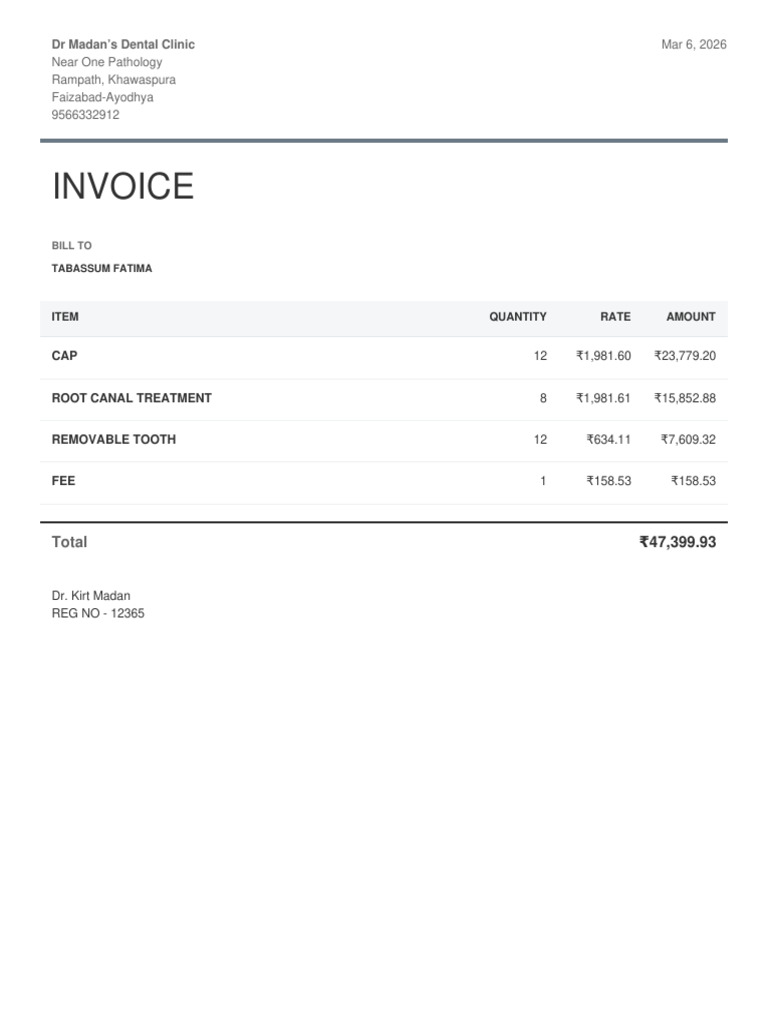Viewport: 768px width, 1024px height.
Task: Click the BILL TO label
Action: [x=72, y=246]
